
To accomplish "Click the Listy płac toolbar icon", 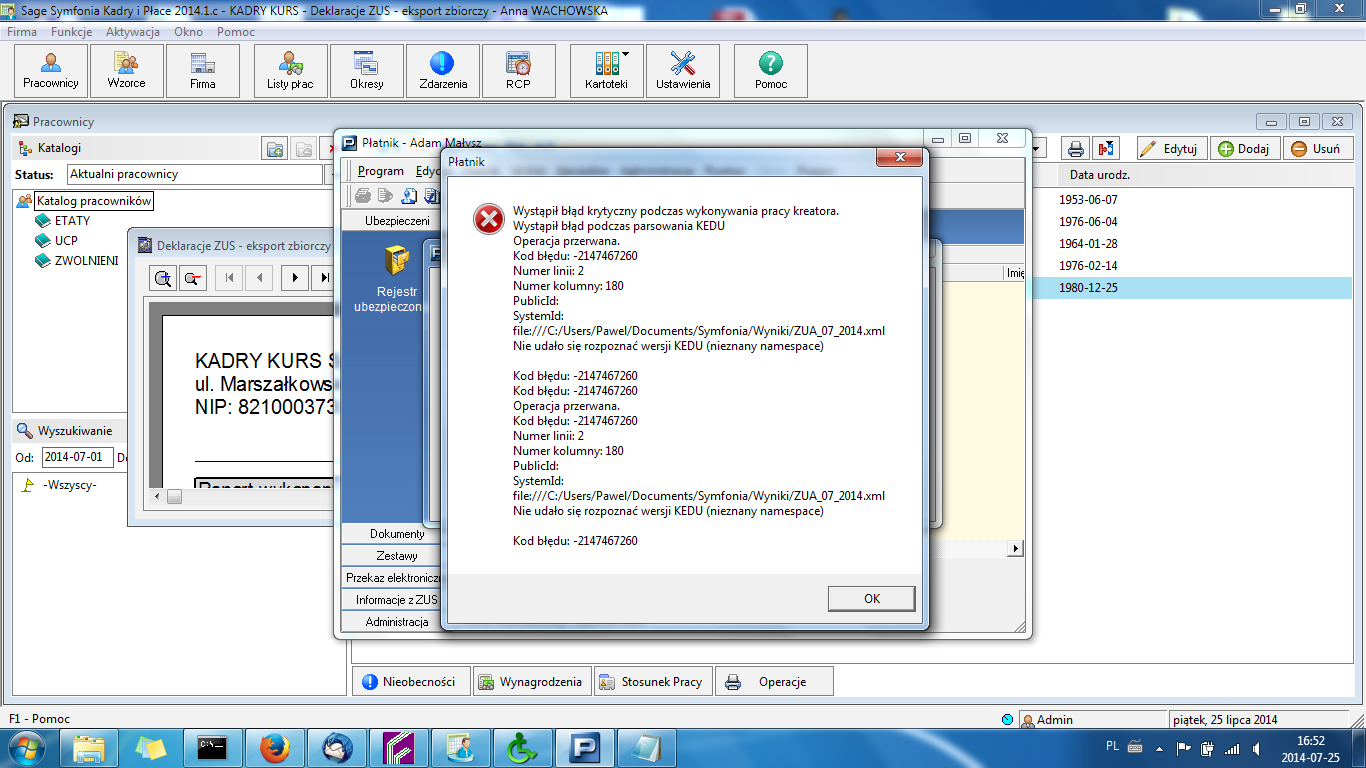I will click(x=290, y=71).
